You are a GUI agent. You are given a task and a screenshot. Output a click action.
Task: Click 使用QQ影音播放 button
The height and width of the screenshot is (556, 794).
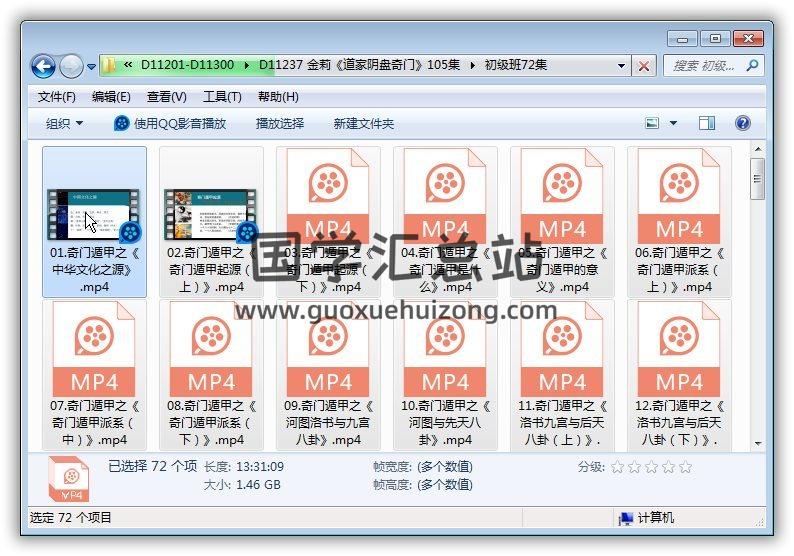tap(170, 123)
